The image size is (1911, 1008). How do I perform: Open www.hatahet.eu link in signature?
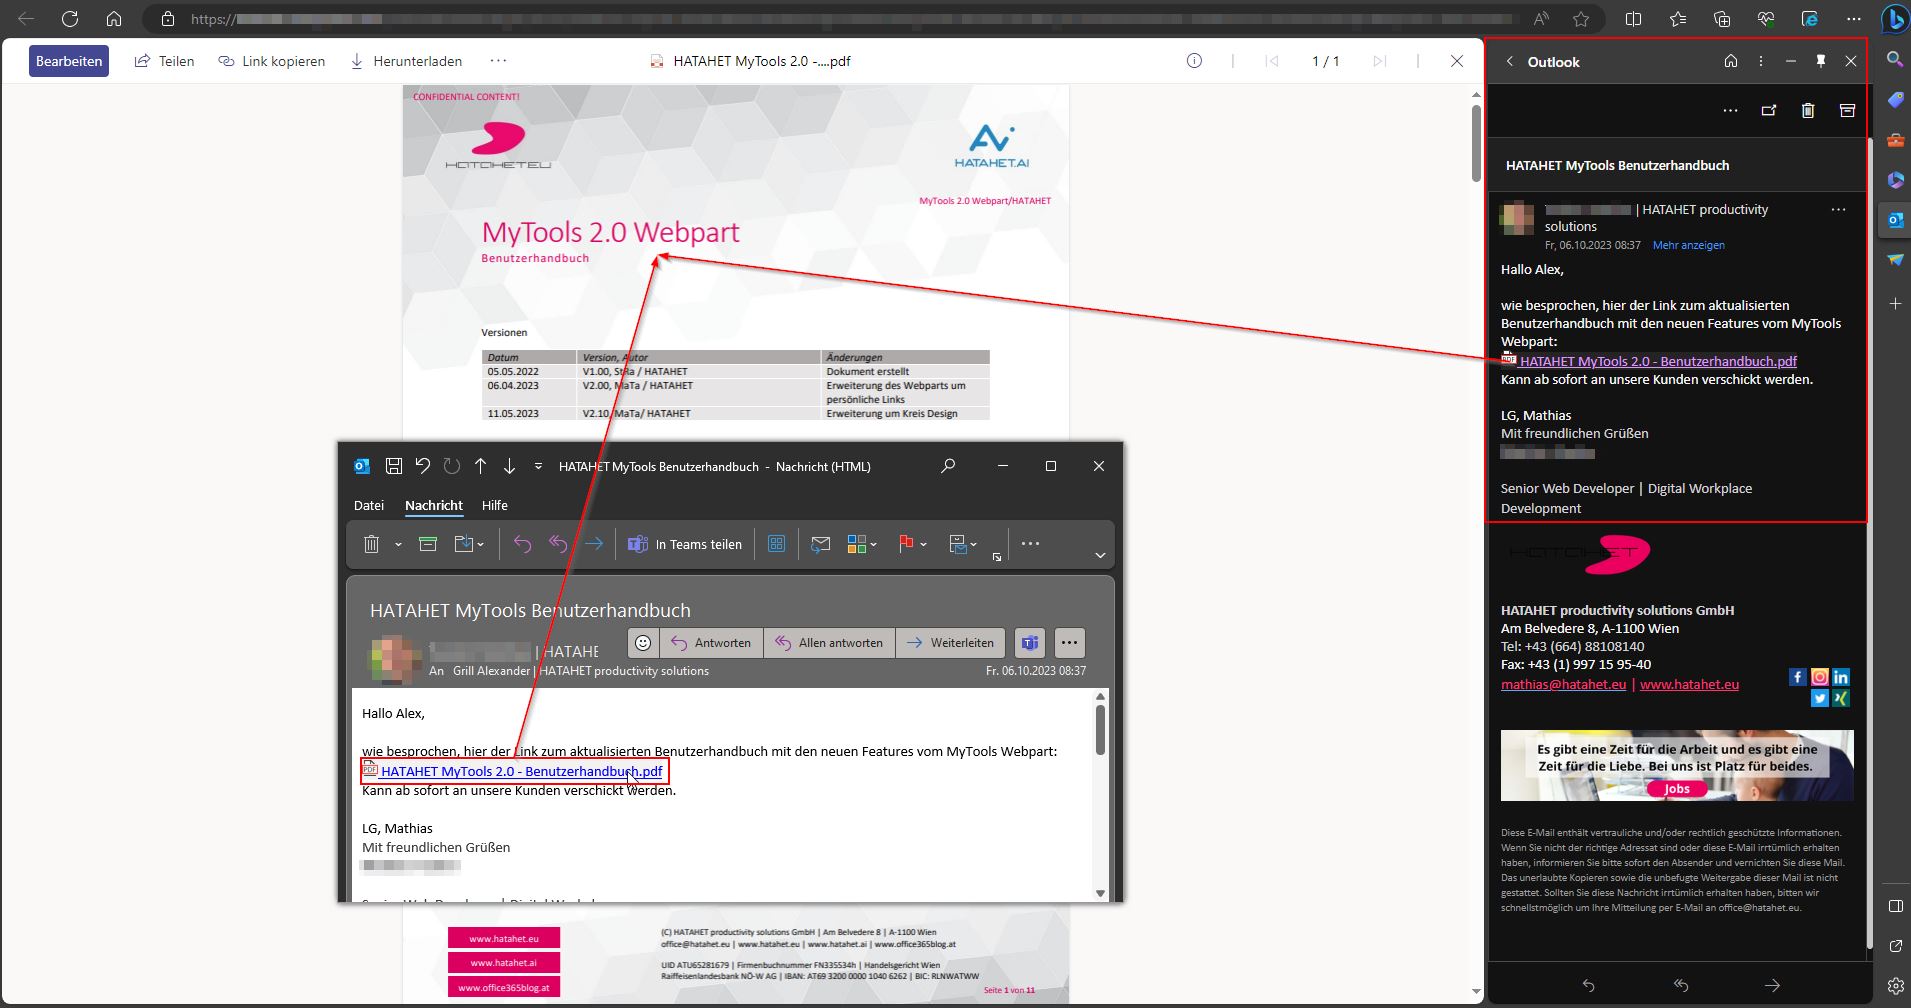1689,685
